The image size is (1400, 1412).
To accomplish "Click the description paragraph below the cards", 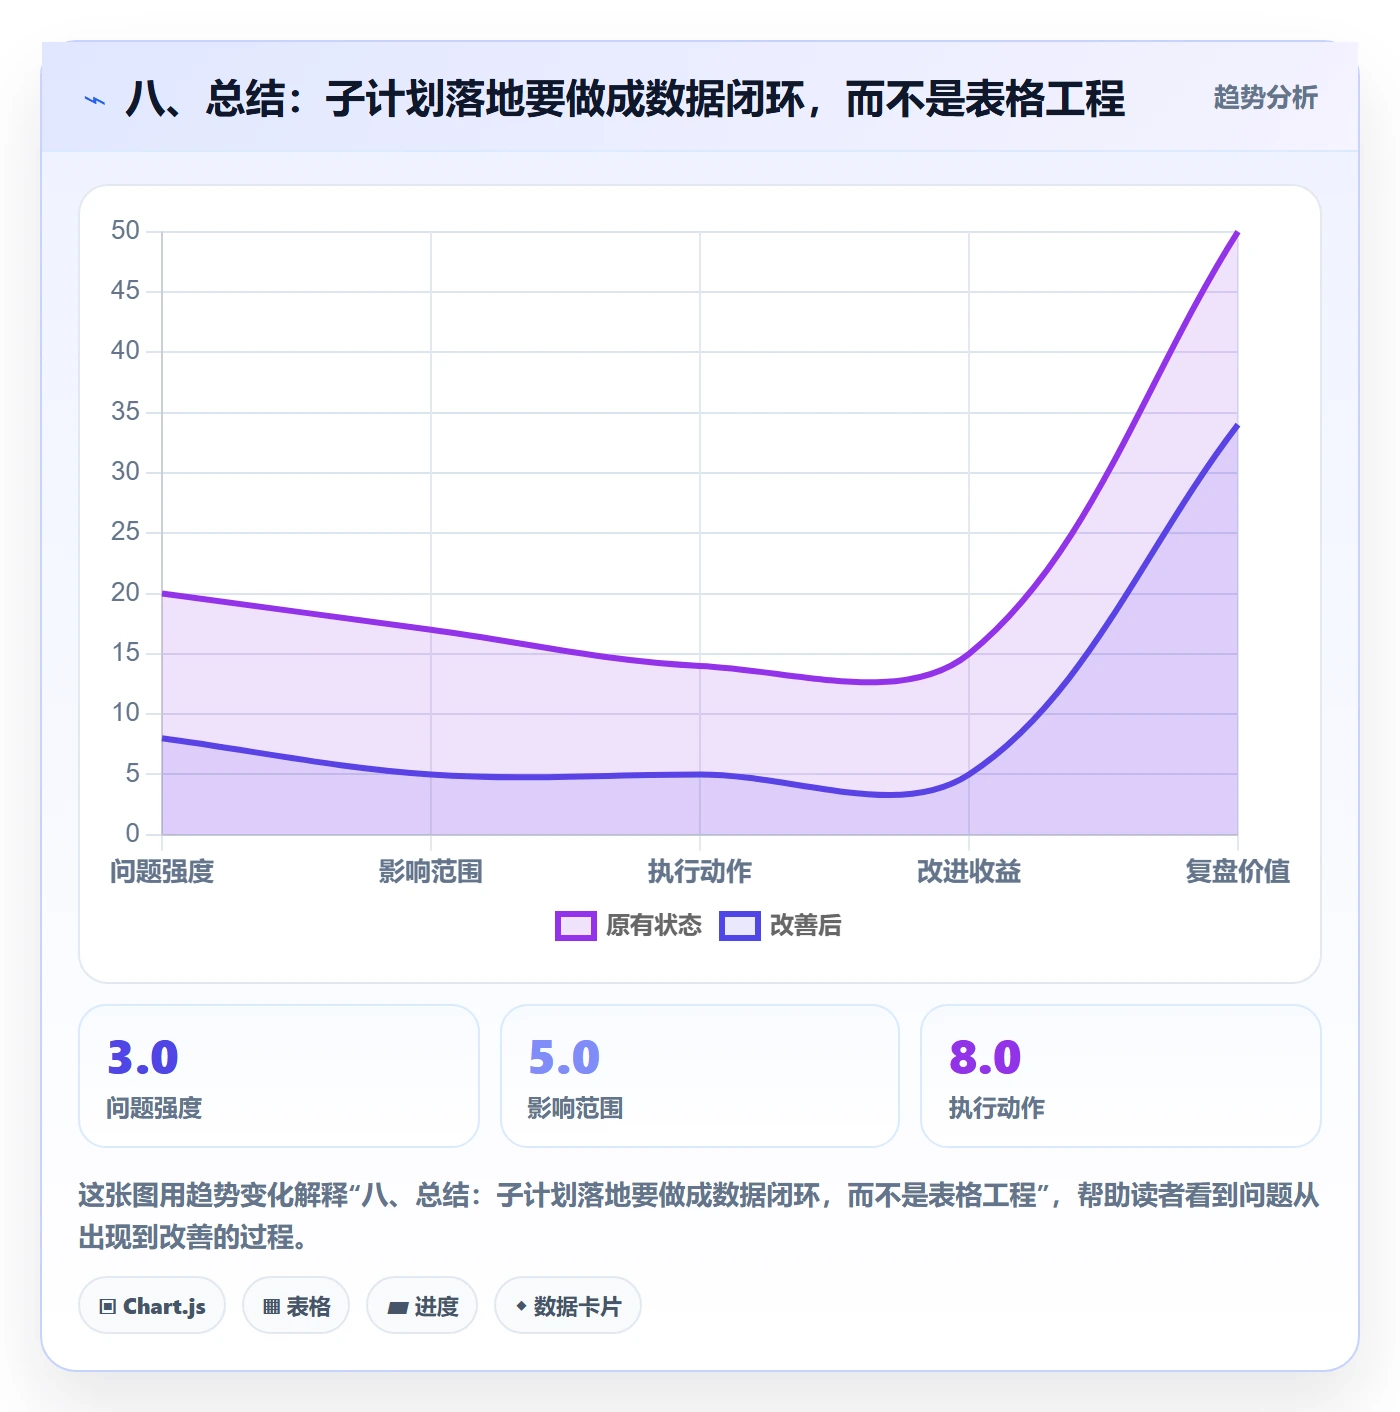I will click(699, 1216).
